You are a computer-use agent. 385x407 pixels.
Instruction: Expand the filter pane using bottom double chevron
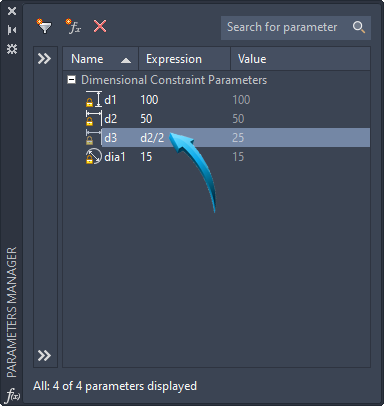coord(44,355)
